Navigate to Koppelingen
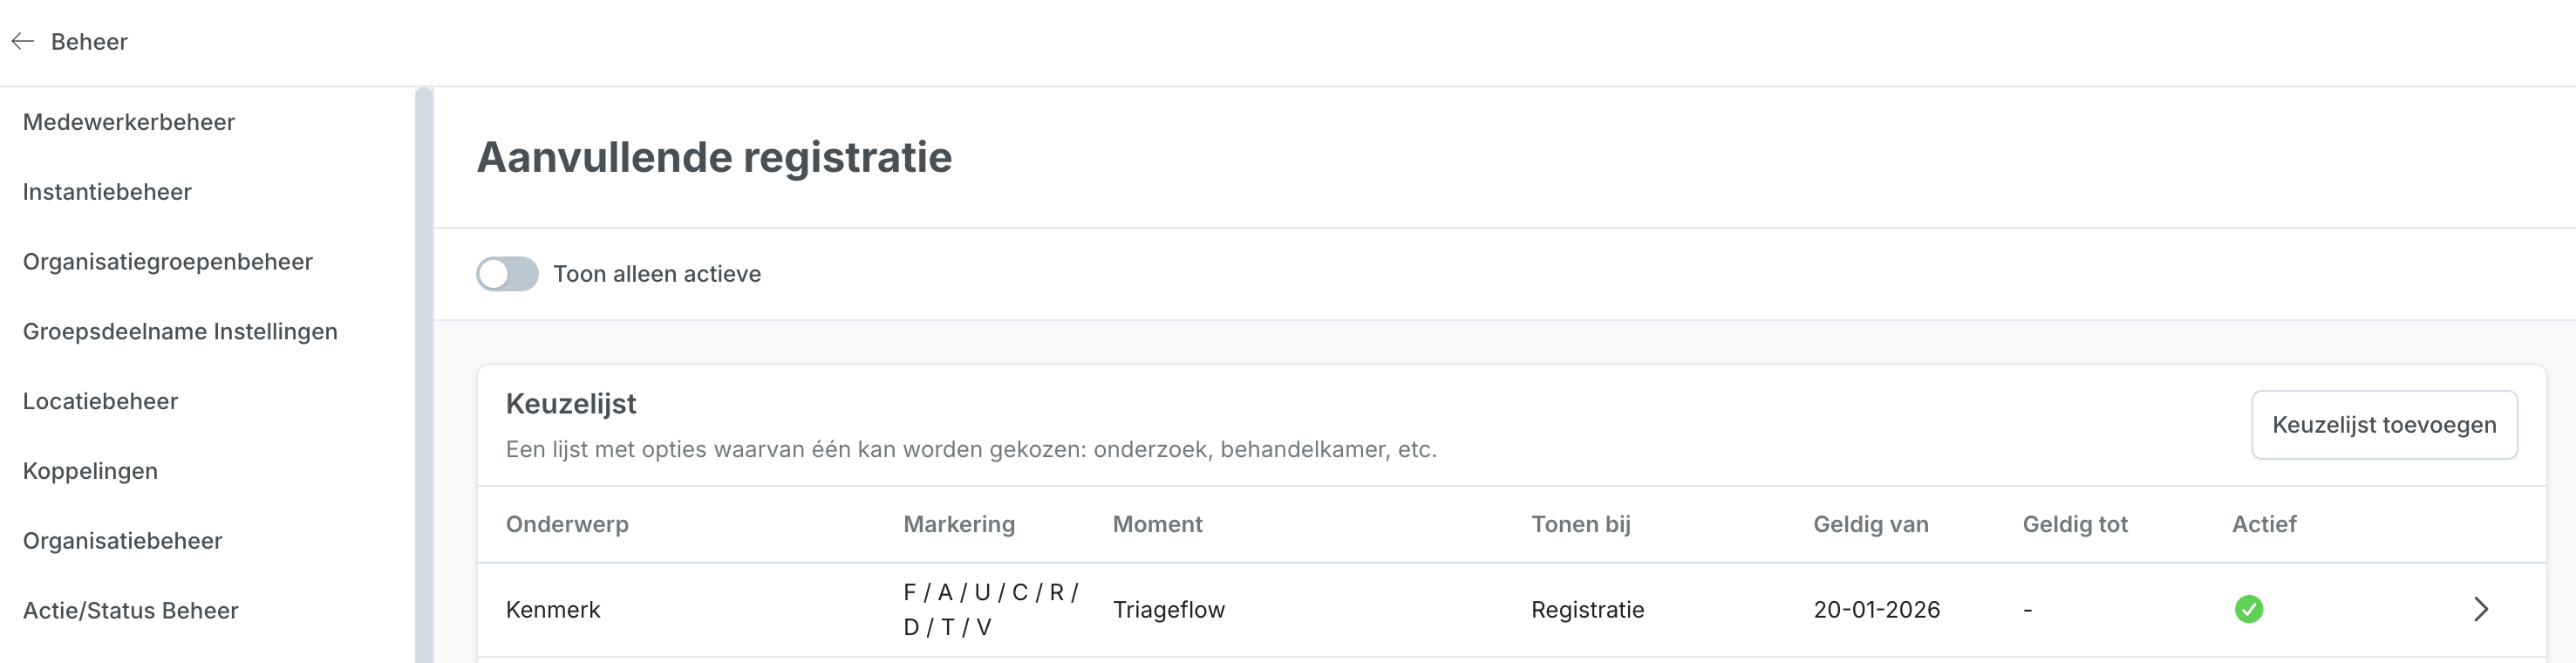The height and width of the screenshot is (663, 2576). pyautogui.click(x=90, y=471)
